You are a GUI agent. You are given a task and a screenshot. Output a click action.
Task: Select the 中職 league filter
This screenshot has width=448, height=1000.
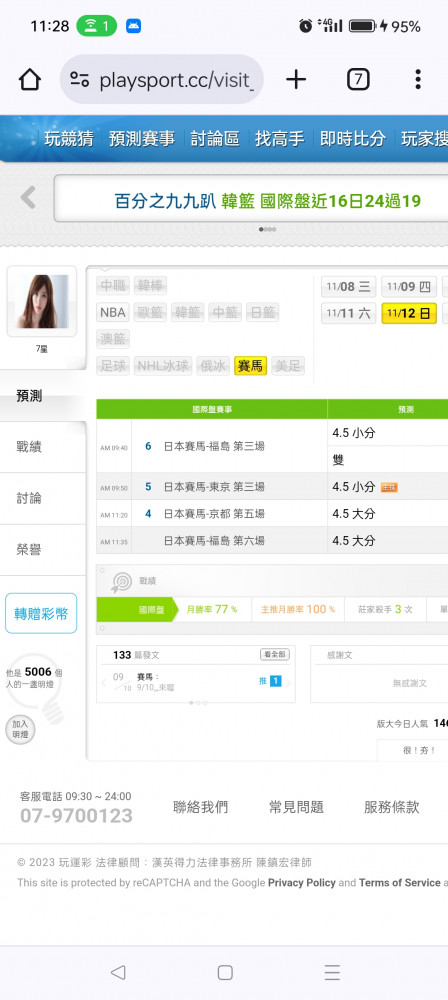113,286
